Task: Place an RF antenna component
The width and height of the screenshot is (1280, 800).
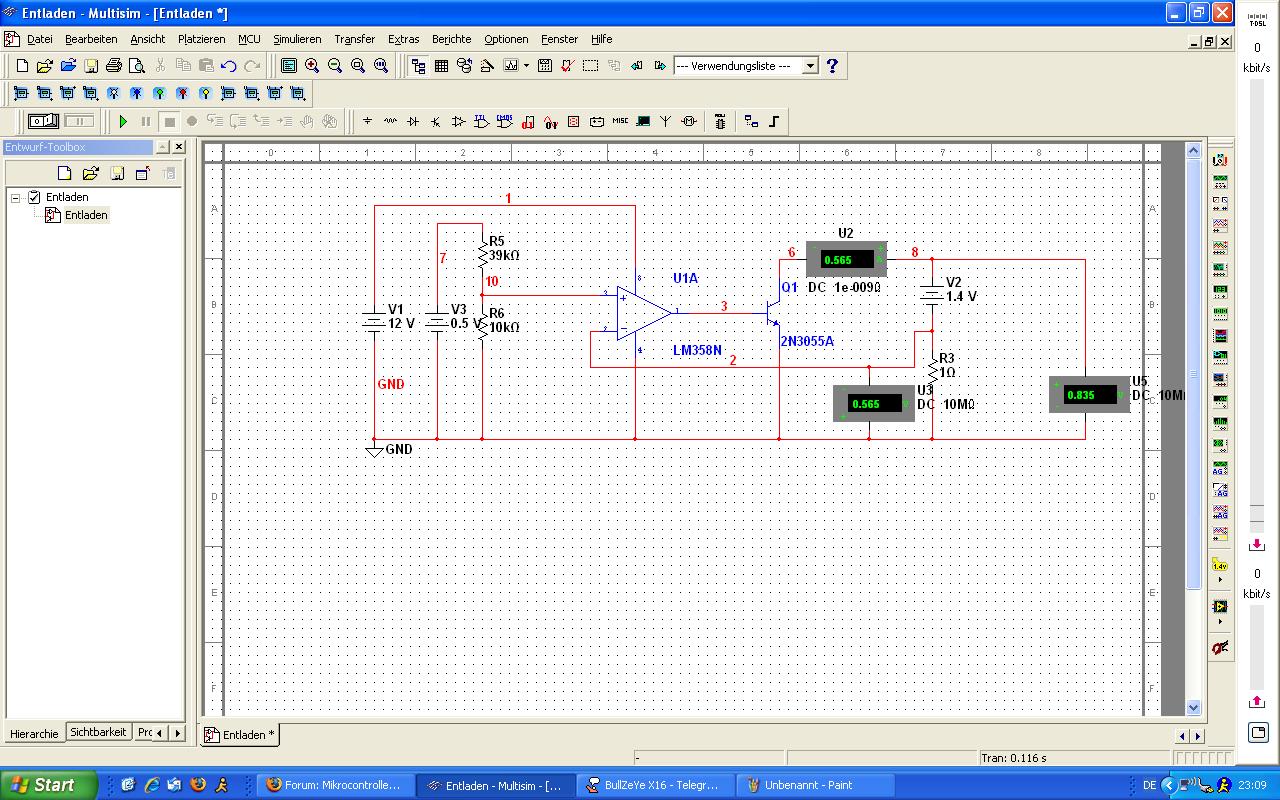Action: (666, 121)
